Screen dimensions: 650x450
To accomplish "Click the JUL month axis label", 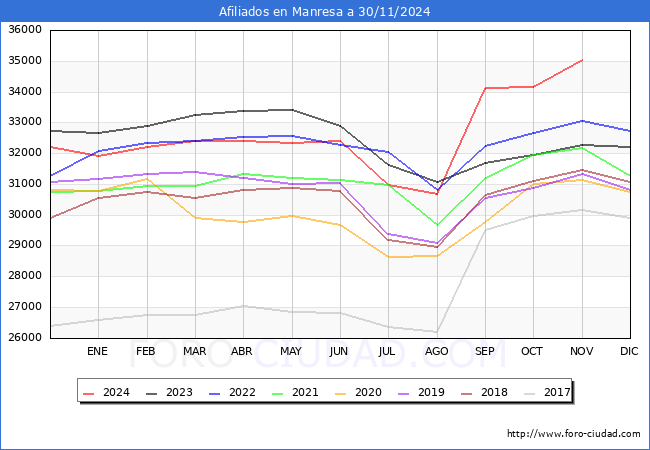I will 386,351.
